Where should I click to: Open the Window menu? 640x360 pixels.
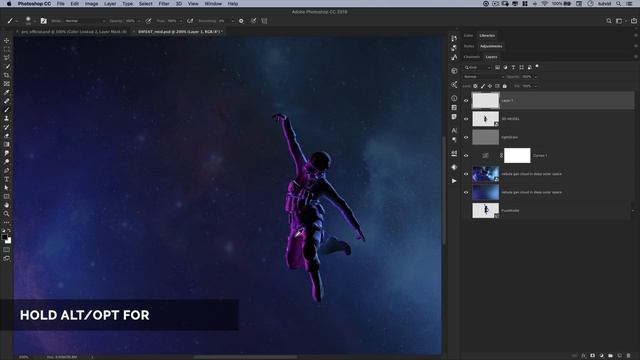(213, 4)
